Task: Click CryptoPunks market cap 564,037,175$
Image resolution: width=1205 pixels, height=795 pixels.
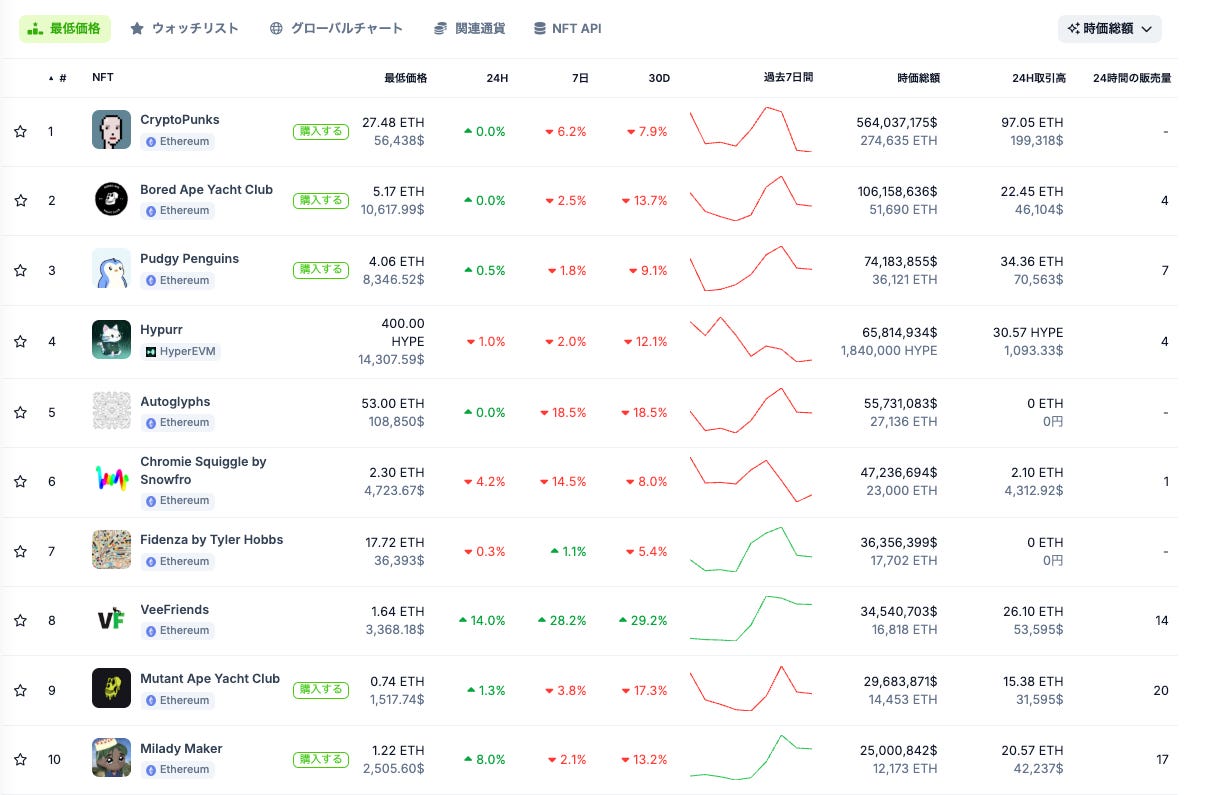Action: [x=896, y=123]
